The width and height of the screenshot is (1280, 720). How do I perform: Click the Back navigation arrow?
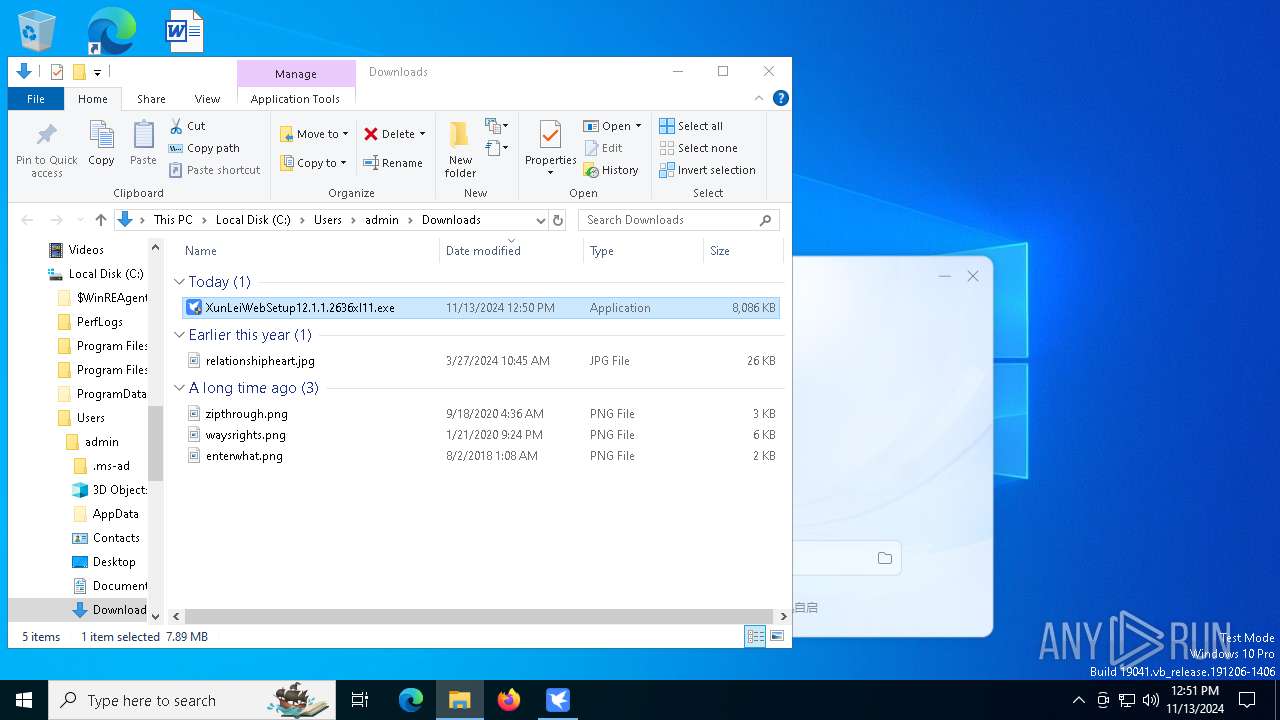[27, 220]
